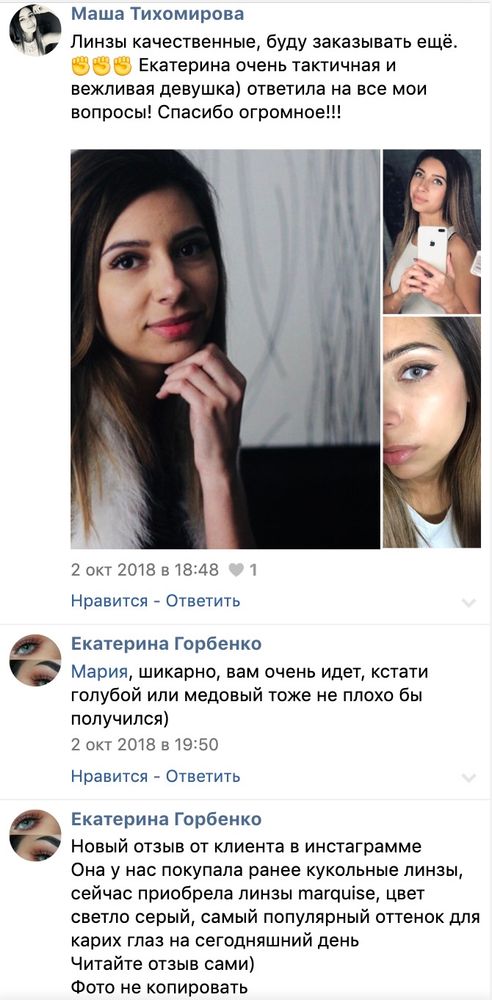
Task: Click Нравится under Маша's comment
Action: [x=109, y=601]
